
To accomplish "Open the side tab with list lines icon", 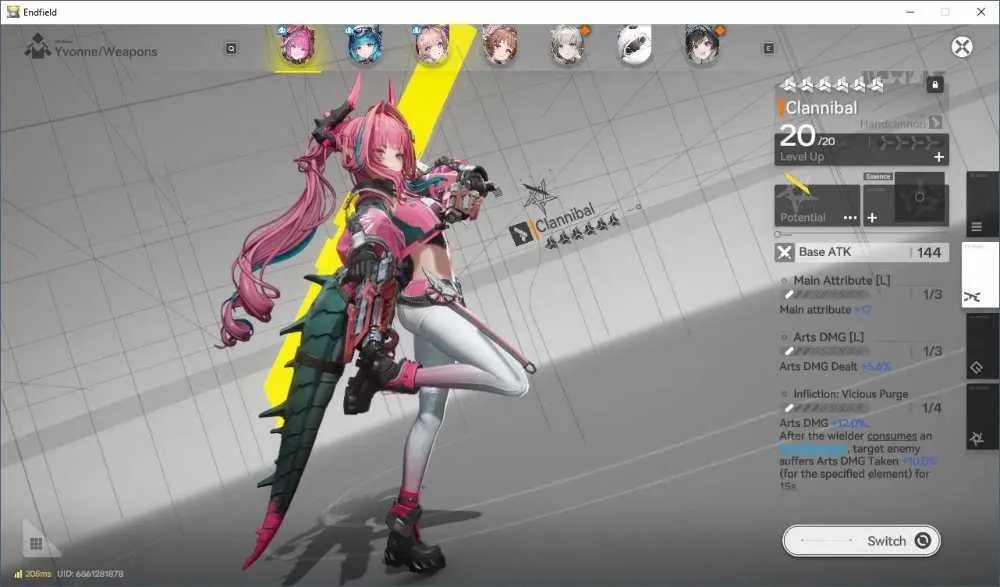I will point(982,205).
